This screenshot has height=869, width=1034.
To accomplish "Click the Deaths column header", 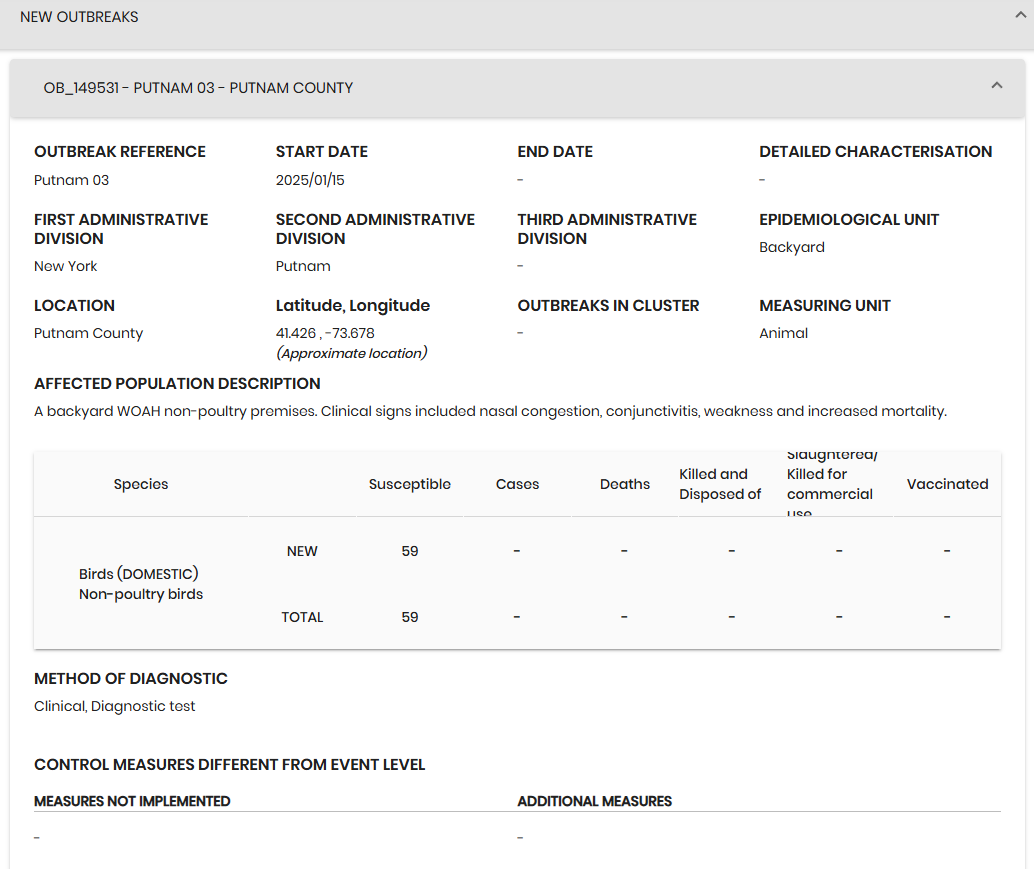I will coord(625,484).
